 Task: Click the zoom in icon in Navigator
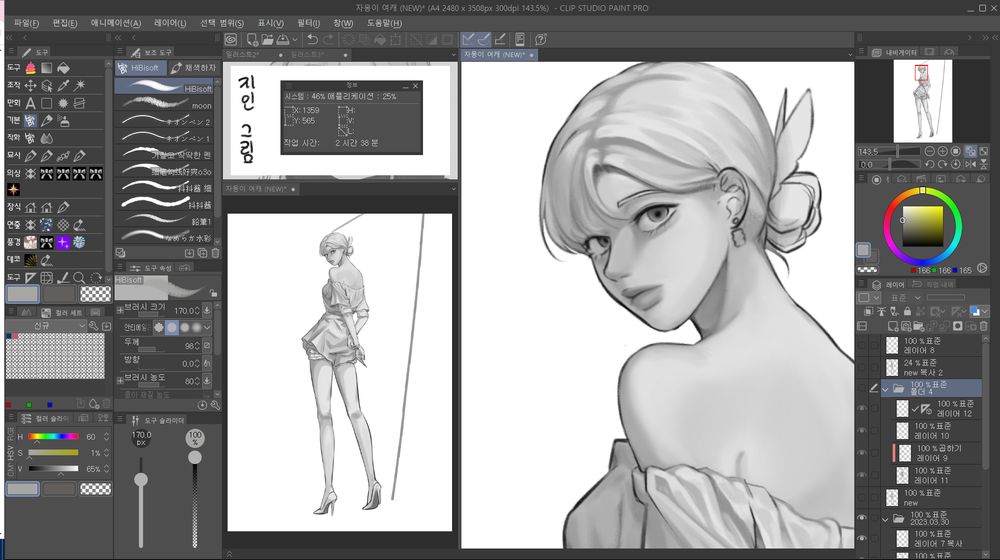pyautogui.click(x=942, y=151)
